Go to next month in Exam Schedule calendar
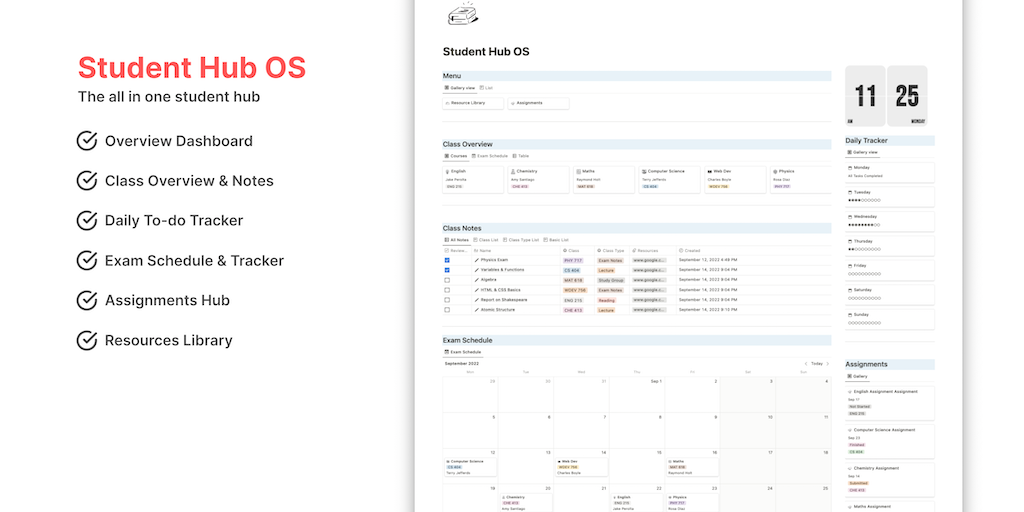The height and width of the screenshot is (512, 1024). click(828, 364)
